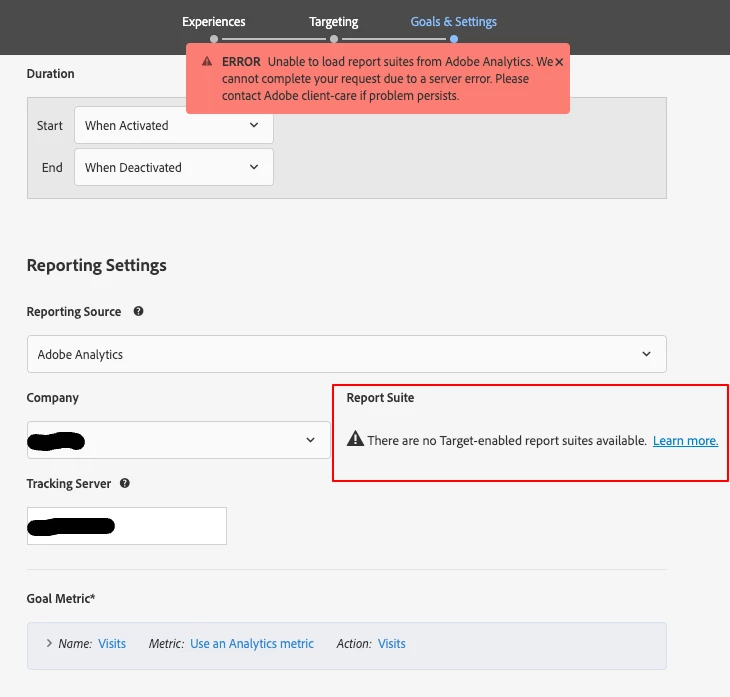Click the Goal Metric* label

[x=61, y=598]
